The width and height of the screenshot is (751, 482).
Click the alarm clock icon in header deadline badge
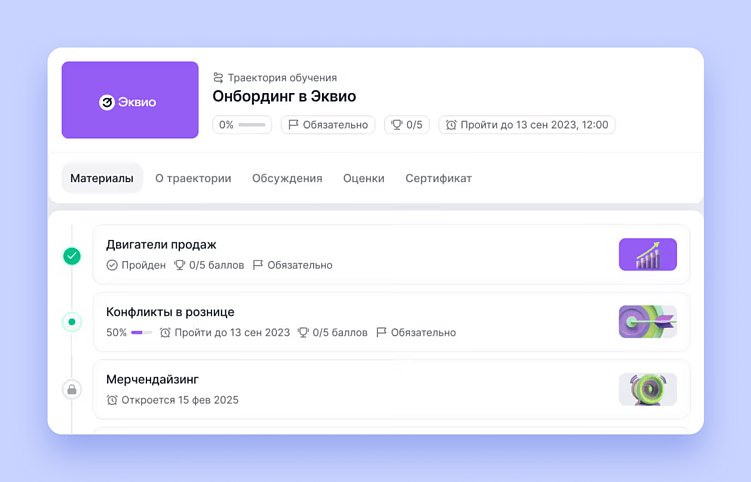451,125
